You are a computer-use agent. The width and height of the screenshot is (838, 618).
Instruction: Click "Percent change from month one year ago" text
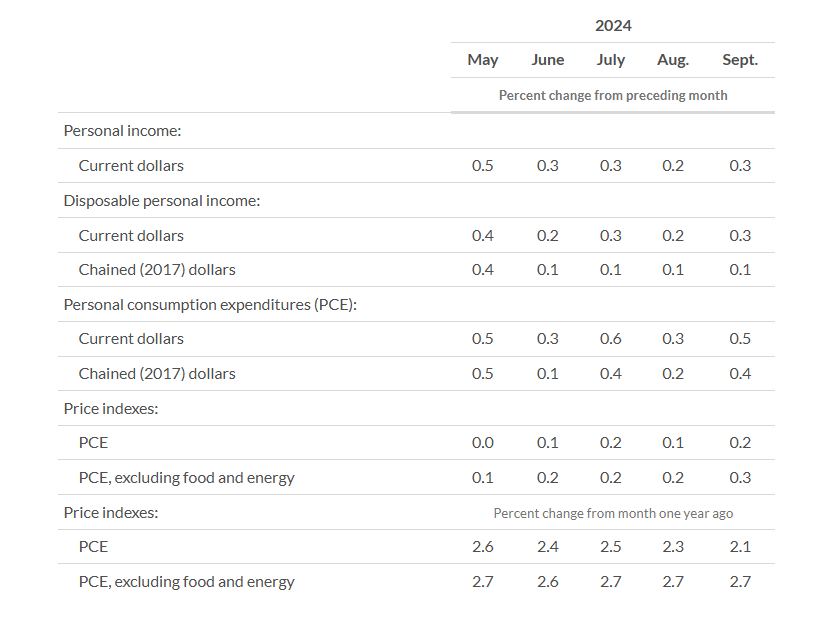click(x=613, y=513)
